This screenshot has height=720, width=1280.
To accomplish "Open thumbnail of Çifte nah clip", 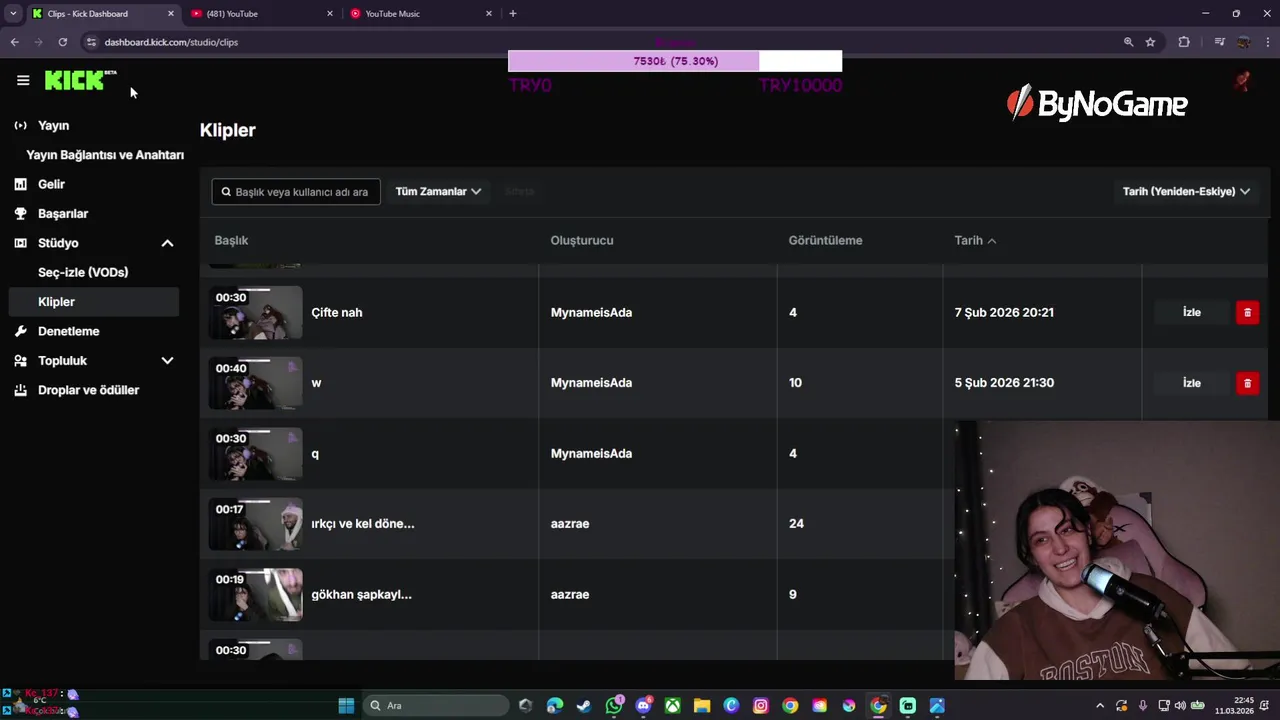I will pyautogui.click(x=255, y=312).
